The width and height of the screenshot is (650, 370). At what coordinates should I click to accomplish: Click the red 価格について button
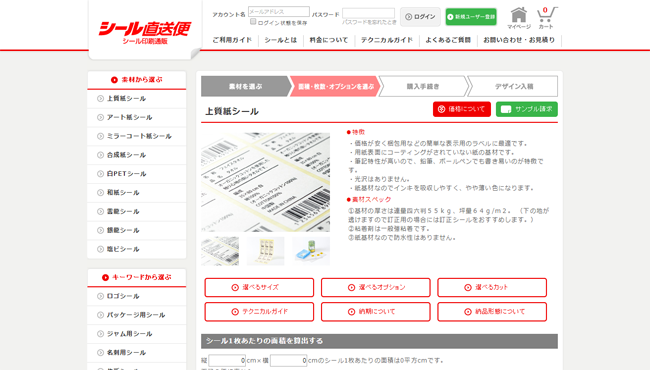(462, 109)
